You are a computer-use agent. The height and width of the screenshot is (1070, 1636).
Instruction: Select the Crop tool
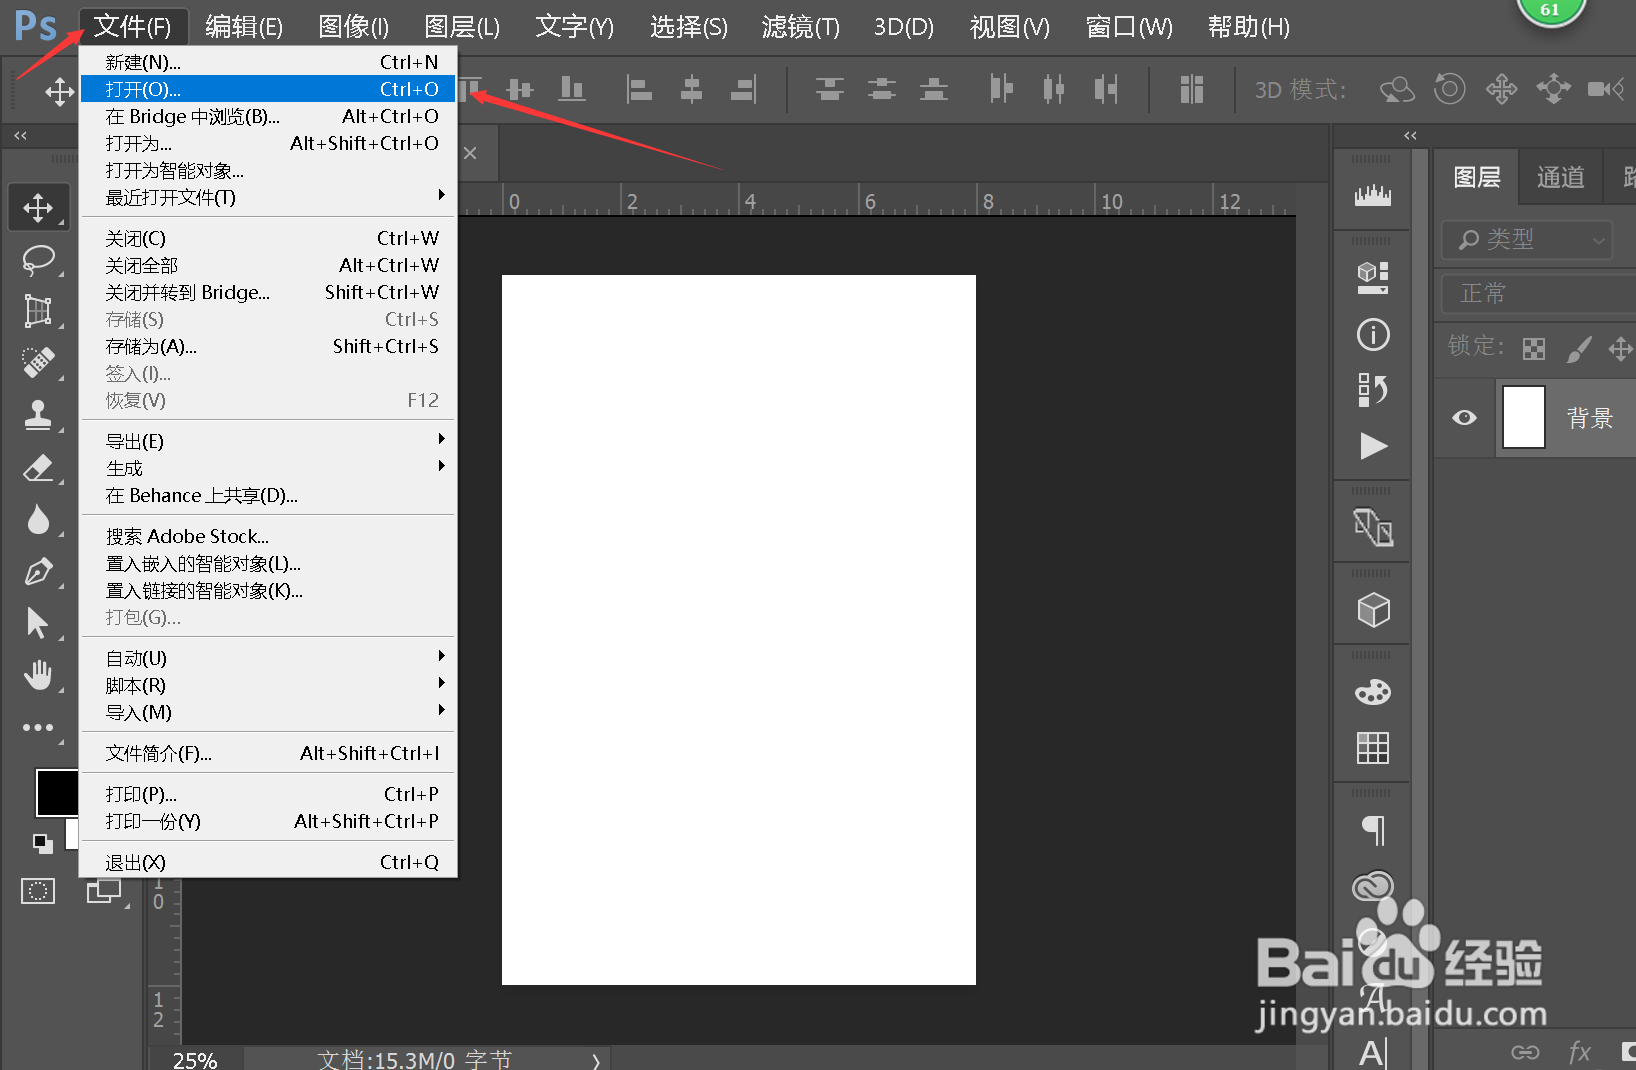point(39,311)
